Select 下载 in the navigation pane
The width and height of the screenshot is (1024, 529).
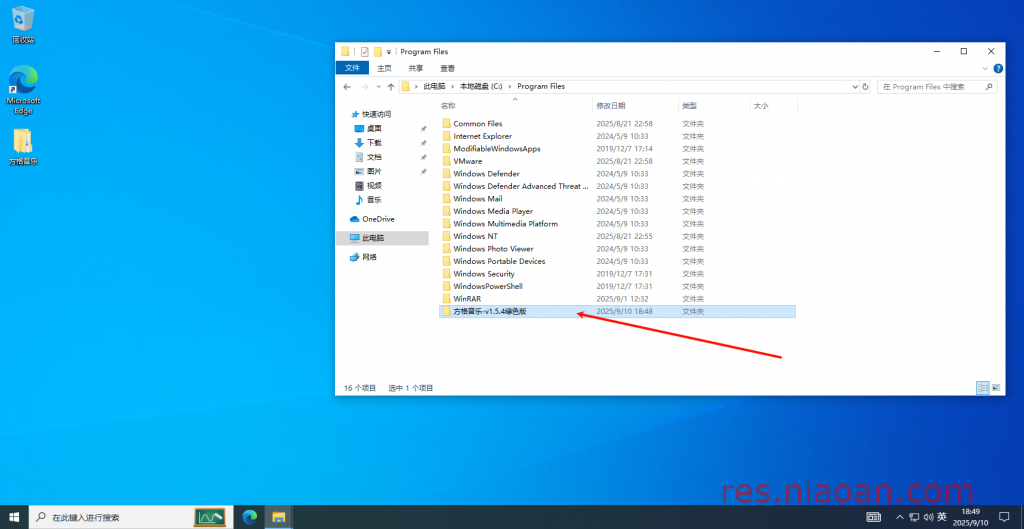click(374, 142)
